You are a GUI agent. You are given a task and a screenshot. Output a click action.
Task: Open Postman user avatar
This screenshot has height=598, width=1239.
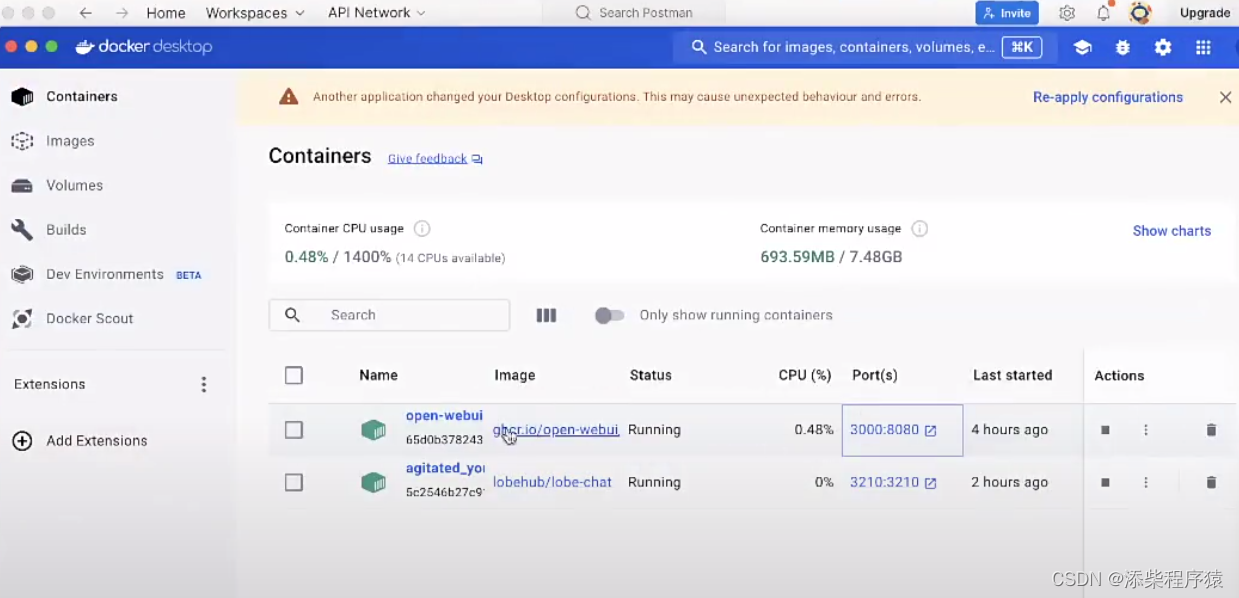1140,13
